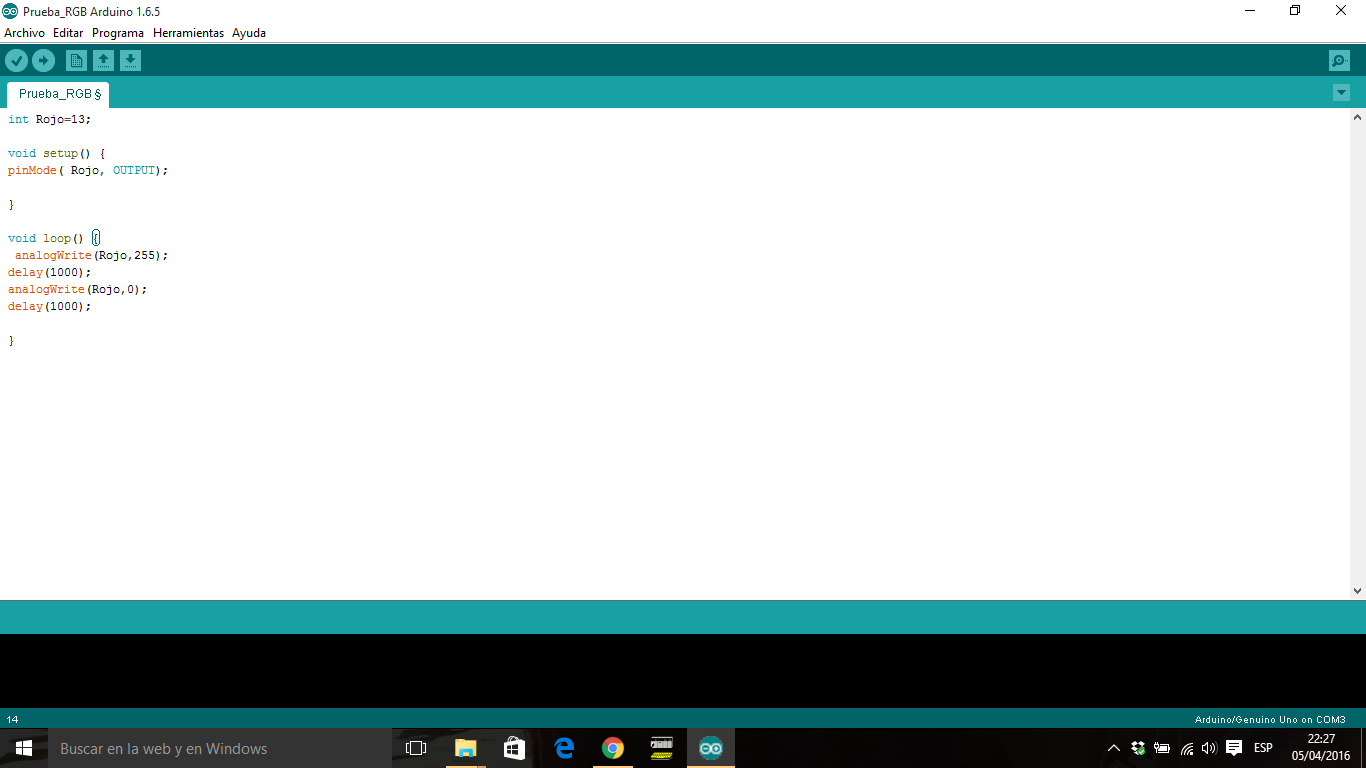Open the Serial Monitor magnifier icon
1366x768 pixels.
(x=1339, y=61)
